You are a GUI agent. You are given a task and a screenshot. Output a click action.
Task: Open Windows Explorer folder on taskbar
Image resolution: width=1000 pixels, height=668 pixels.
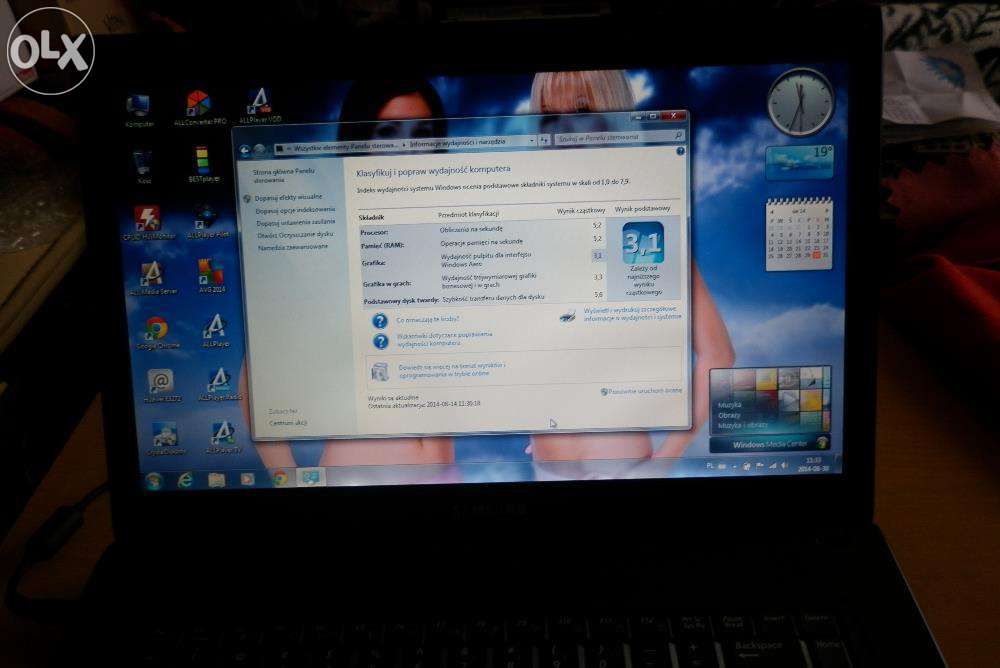(217, 479)
